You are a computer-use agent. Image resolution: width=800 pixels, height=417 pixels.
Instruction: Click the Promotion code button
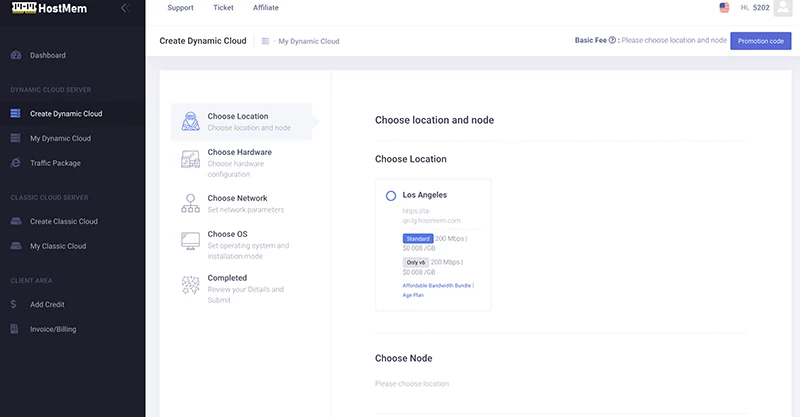point(760,41)
